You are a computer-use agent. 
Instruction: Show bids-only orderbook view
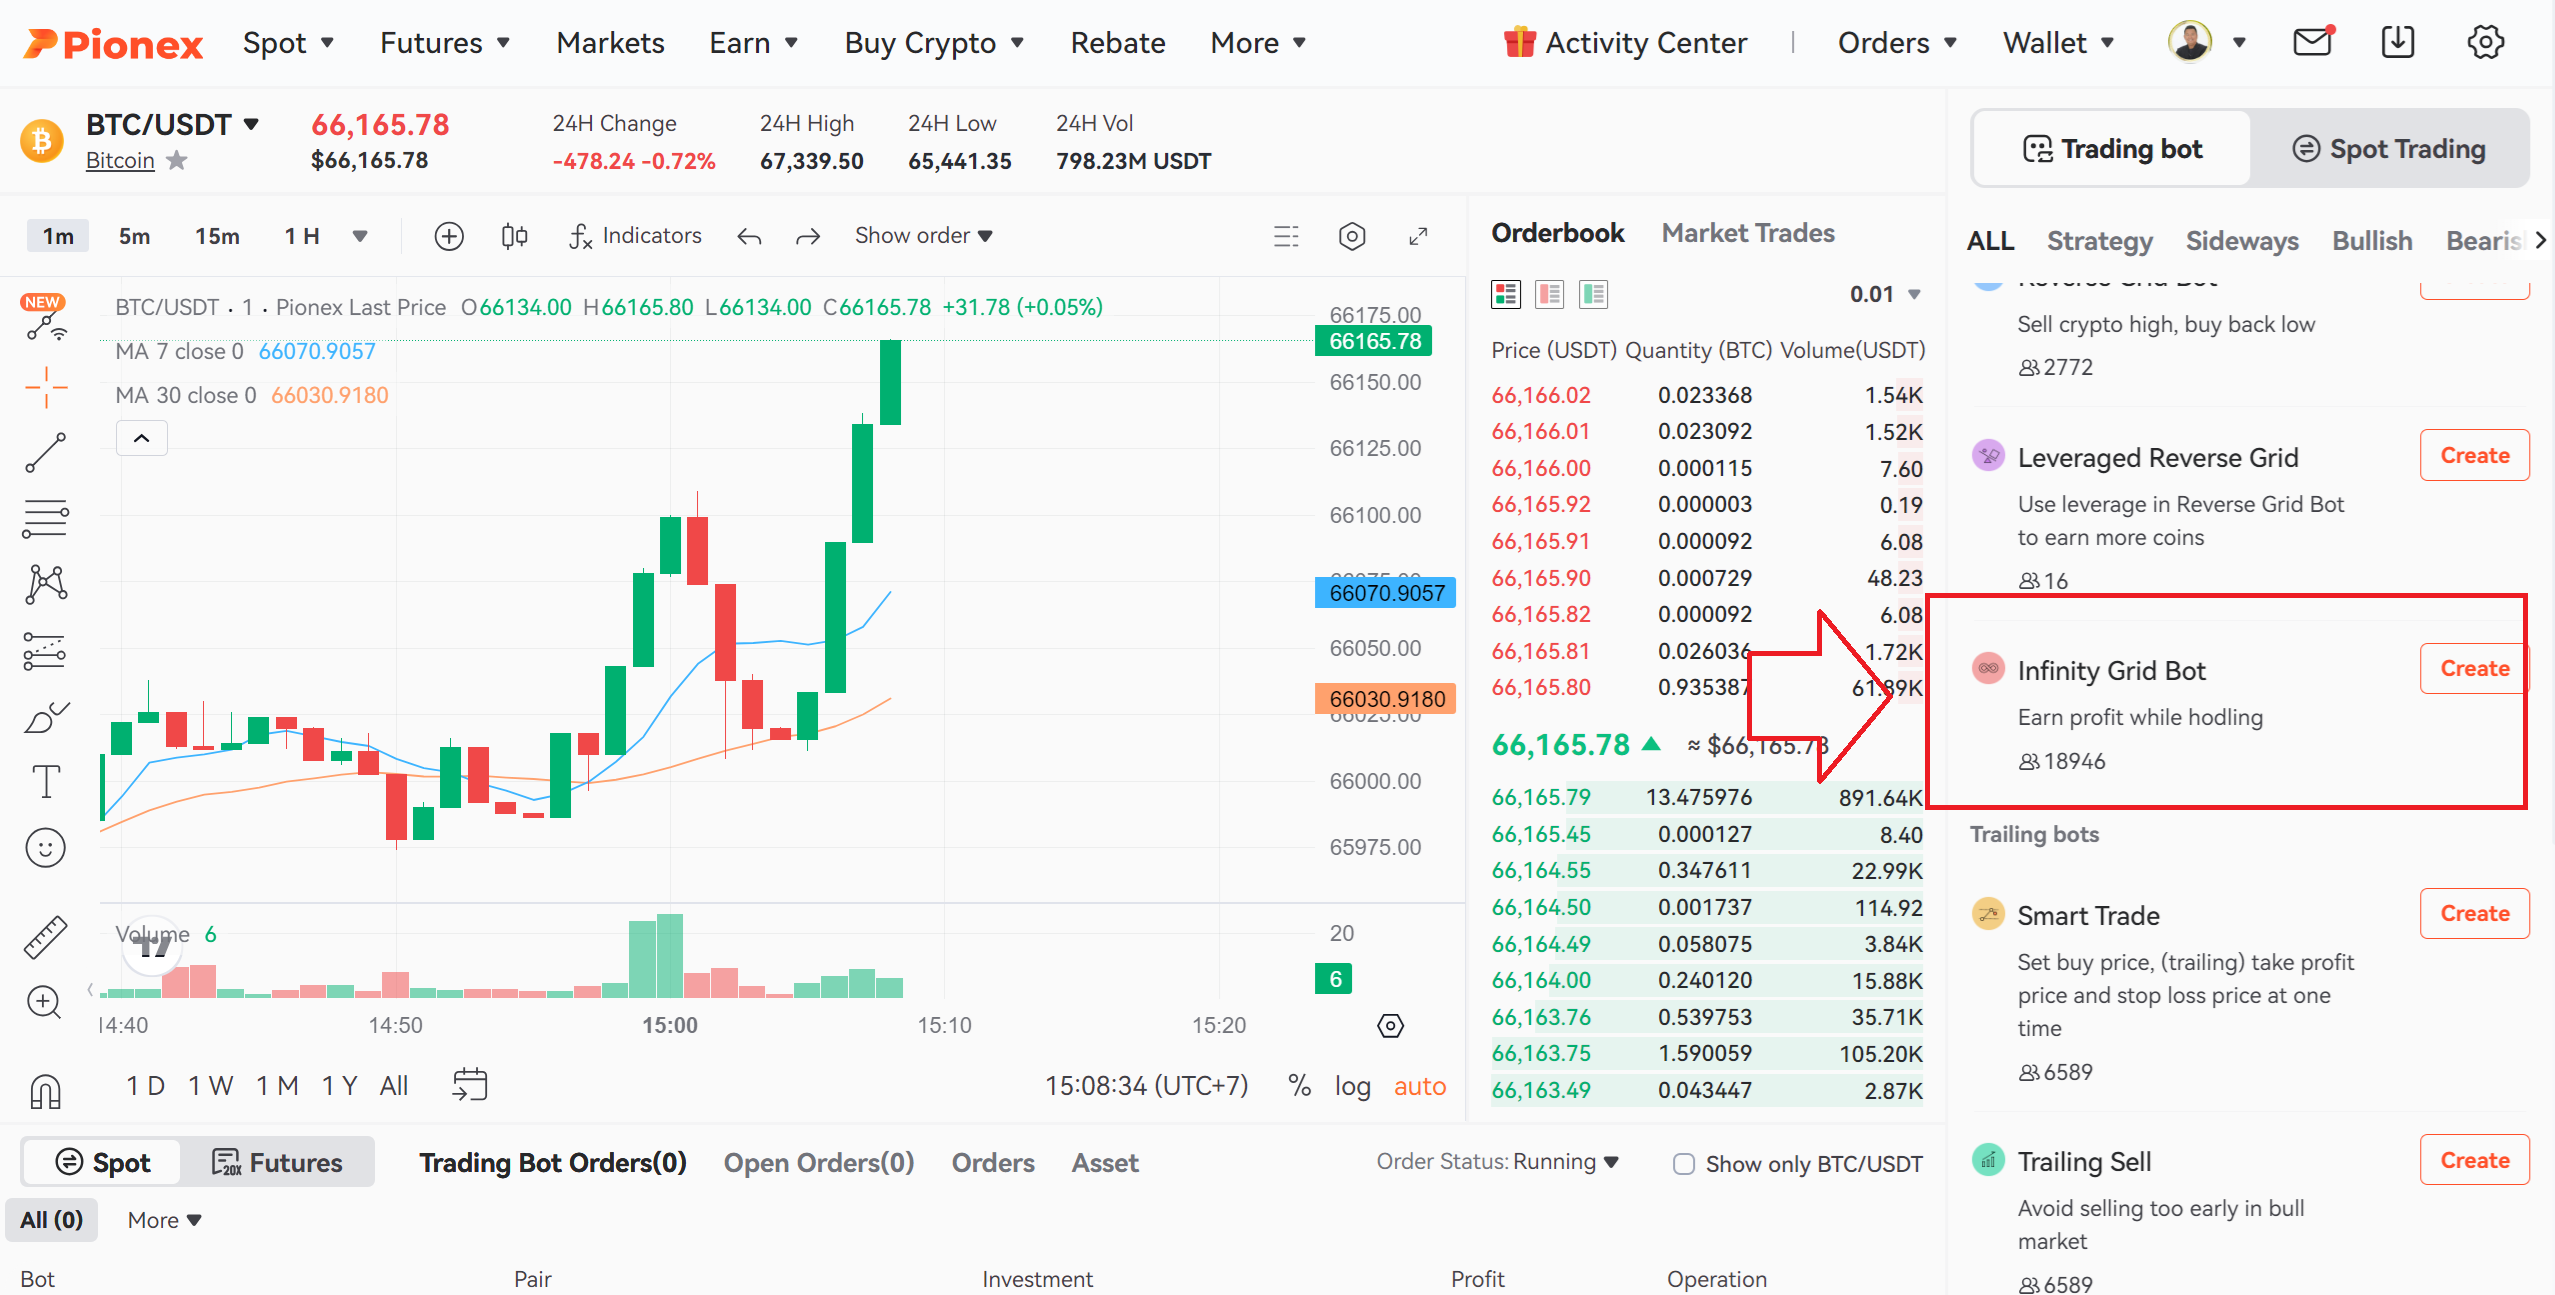click(x=1593, y=294)
